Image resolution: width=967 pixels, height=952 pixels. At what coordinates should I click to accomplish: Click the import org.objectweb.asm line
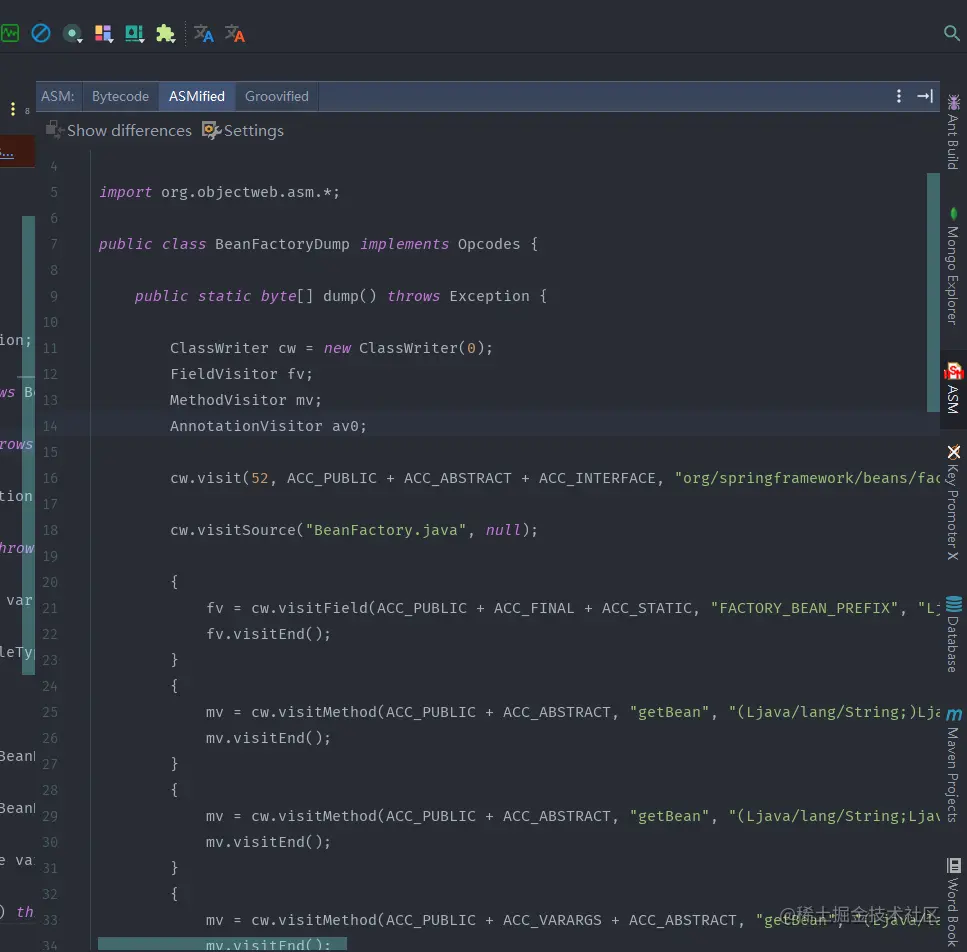coord(219,192)
